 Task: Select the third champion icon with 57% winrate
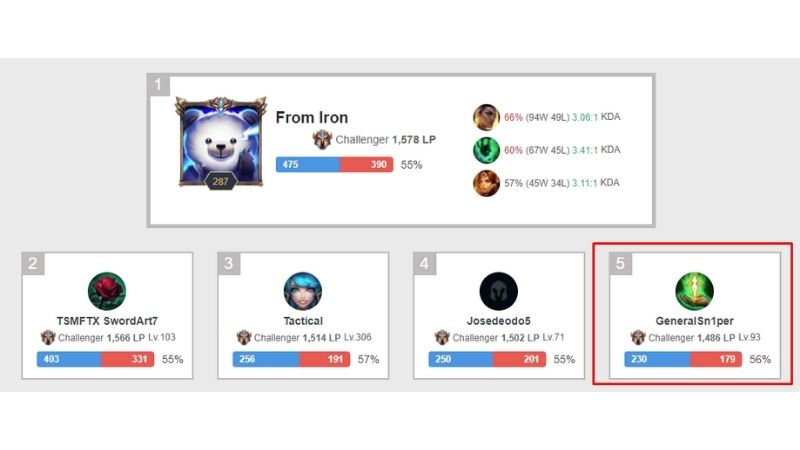pyautogui.click(x=486, y=183)
